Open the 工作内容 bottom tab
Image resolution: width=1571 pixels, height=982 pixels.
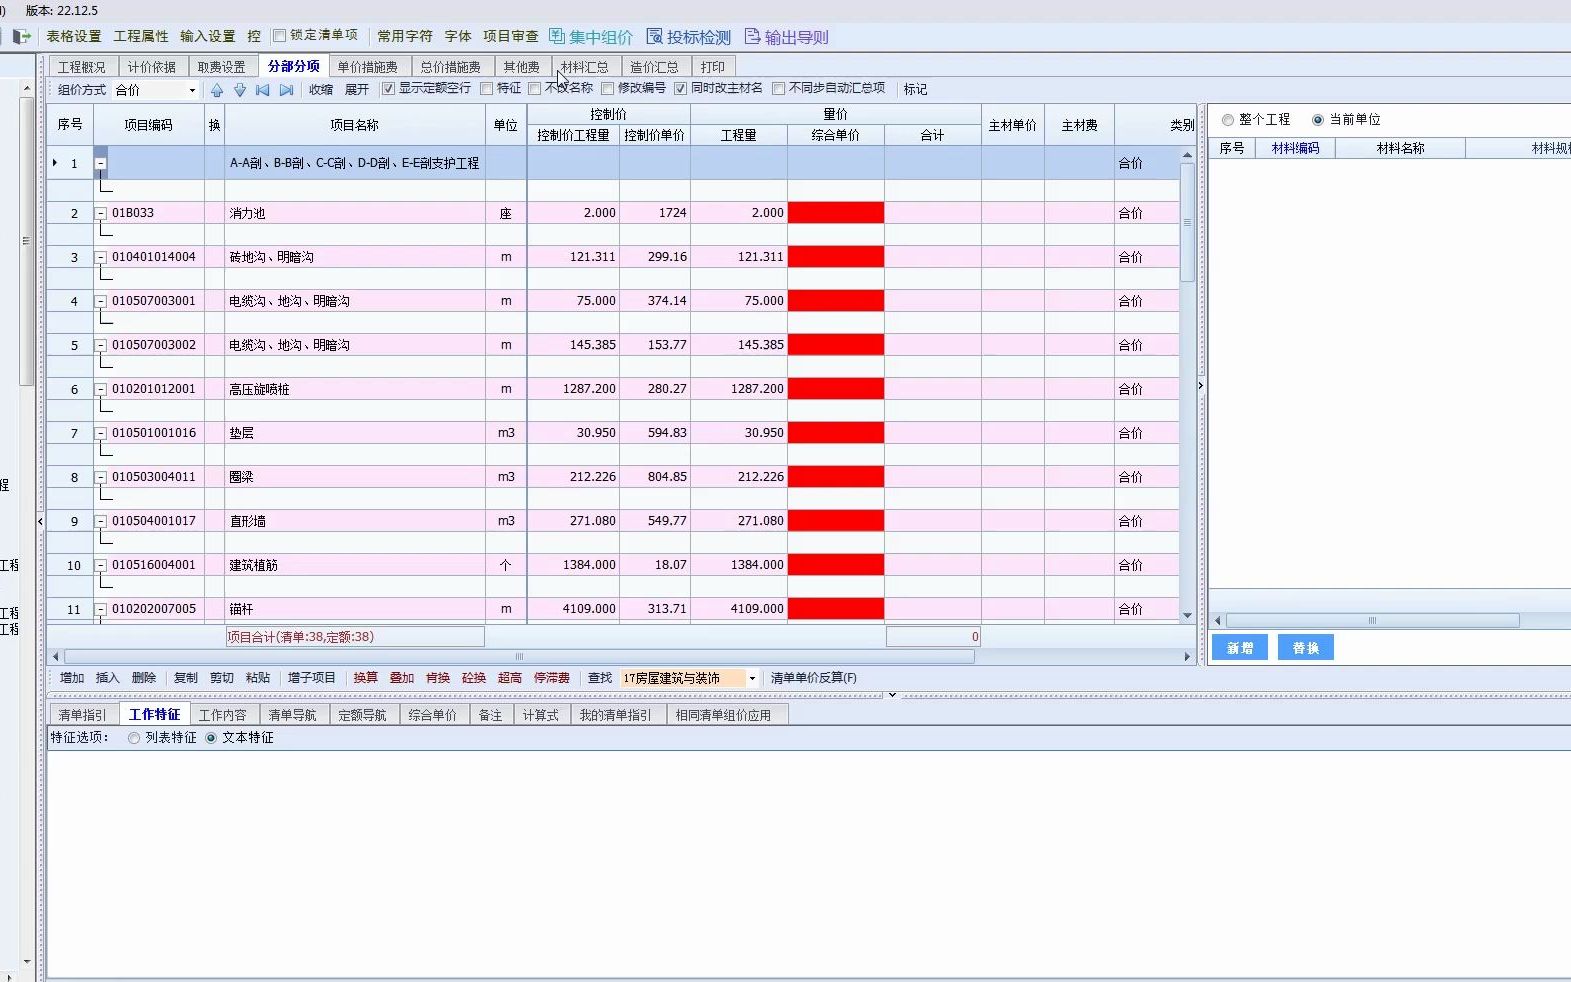tap(223, 715)
